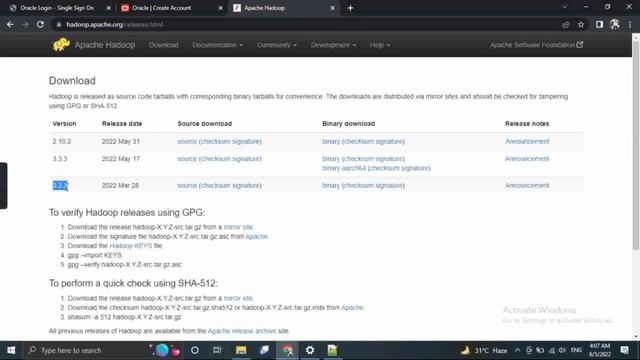Image resolution: width=640 pixels, height=360 pixels.
Task: Open the browser side panel icon
Action: pos(599,24)
